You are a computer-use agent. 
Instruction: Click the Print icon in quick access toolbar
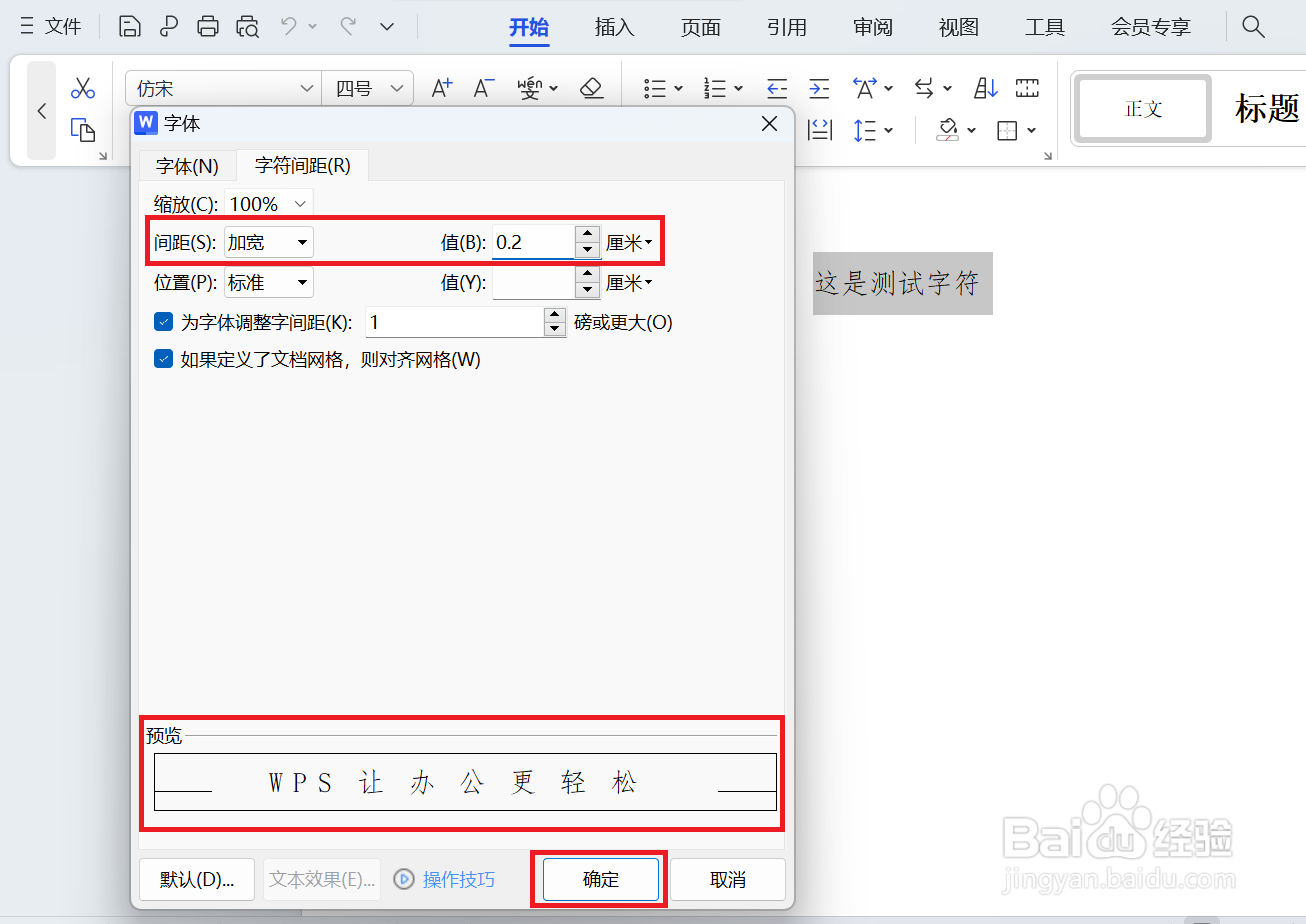point(207,27)
